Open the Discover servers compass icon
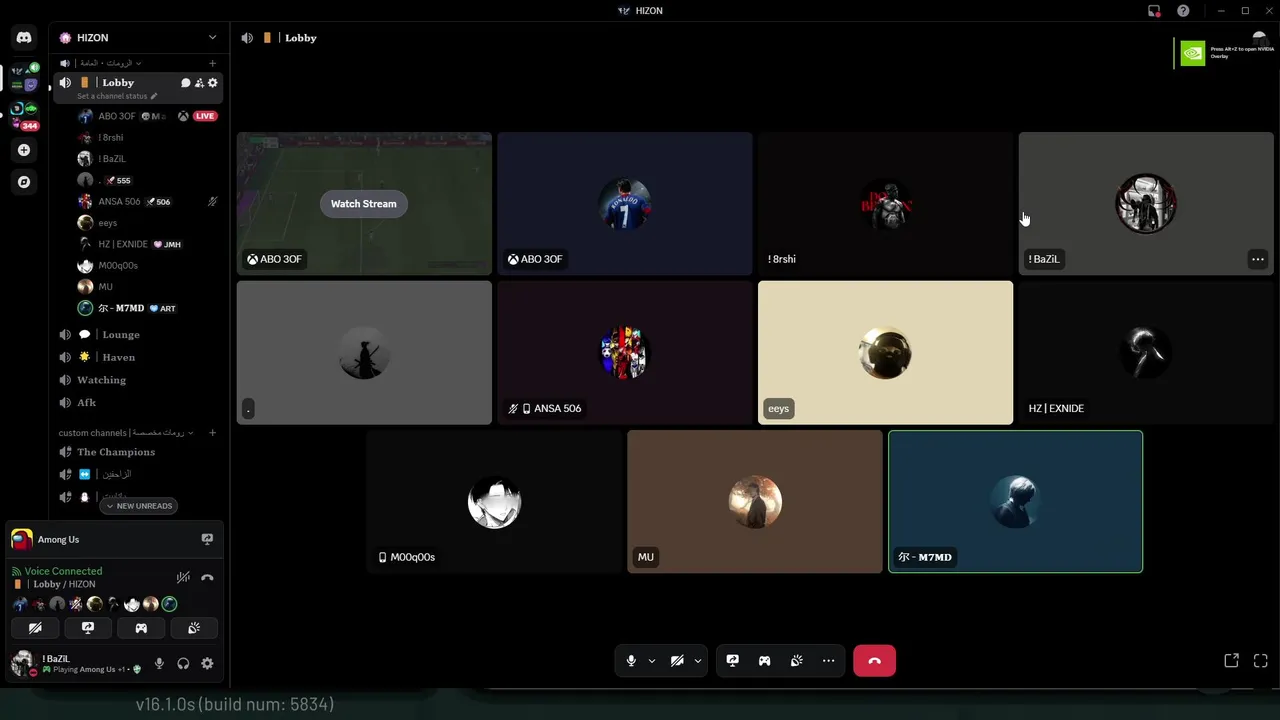 point(24,182)
